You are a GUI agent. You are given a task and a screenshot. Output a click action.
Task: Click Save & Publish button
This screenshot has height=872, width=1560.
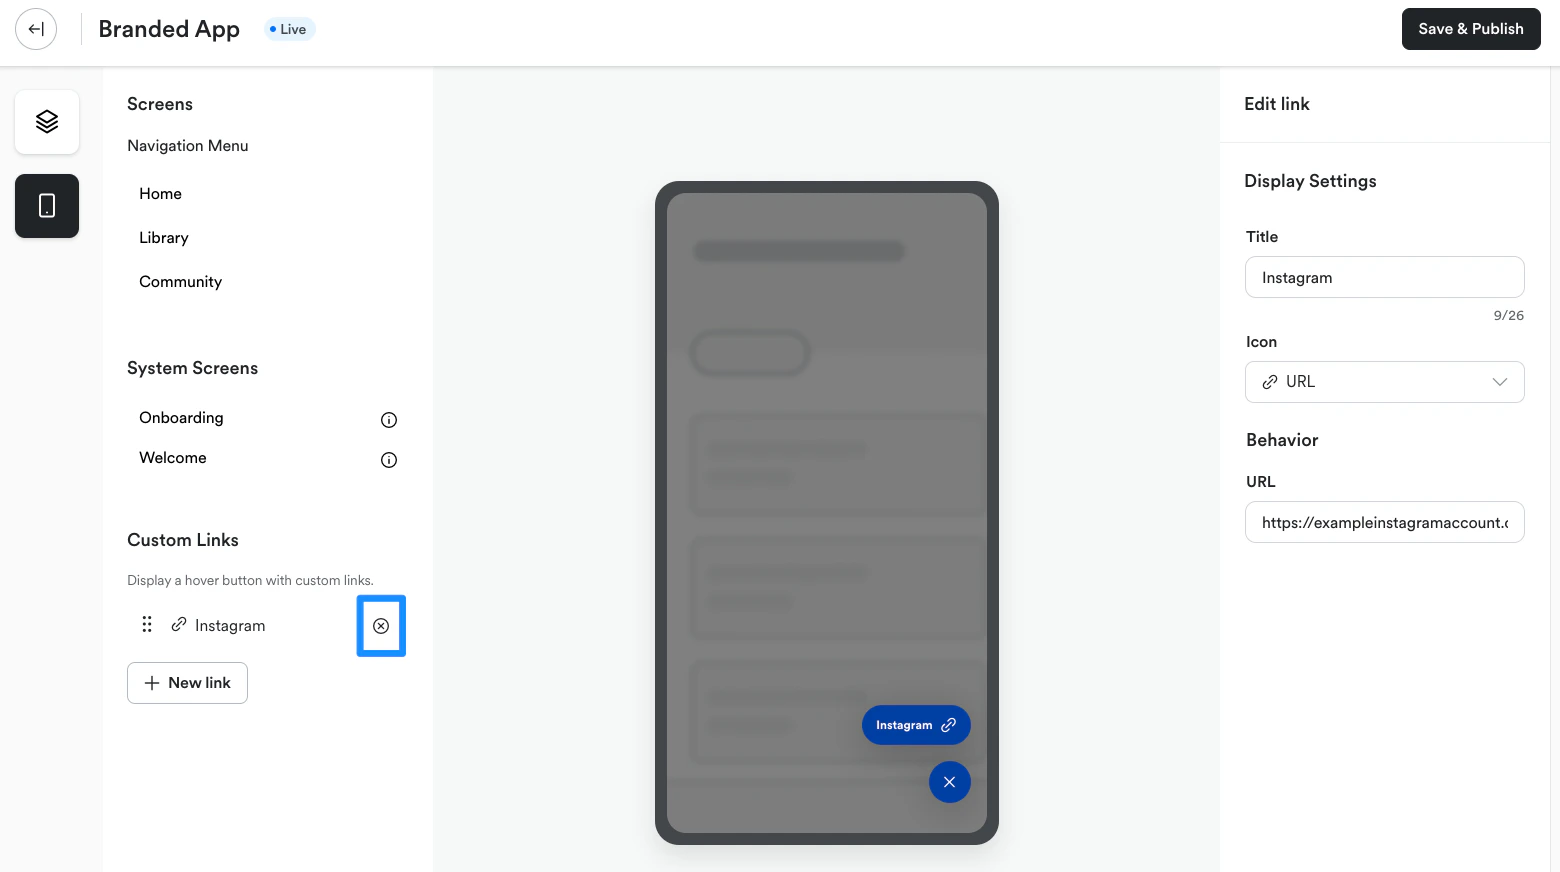[1471, 29]
